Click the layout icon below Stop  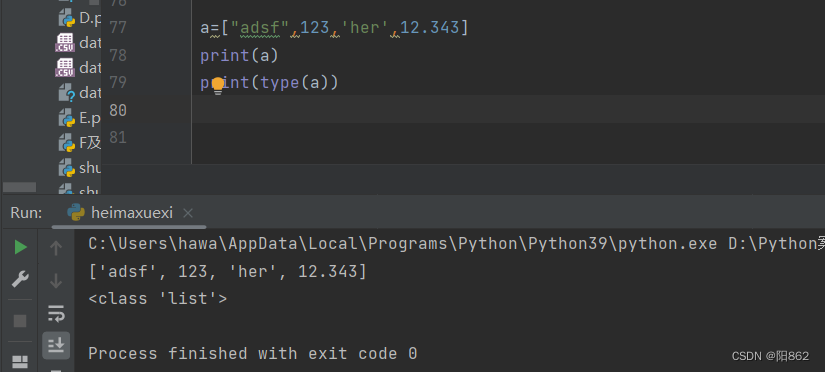pyautogui.click(x=20, y=361)
